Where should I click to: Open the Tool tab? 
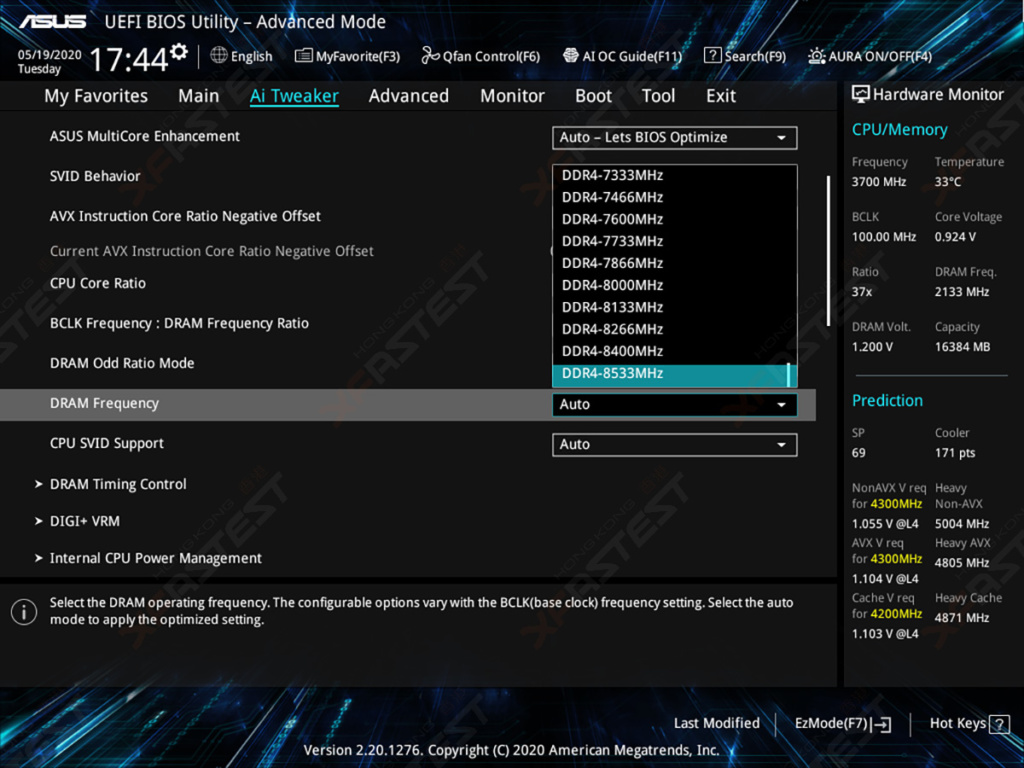(658, 96)
